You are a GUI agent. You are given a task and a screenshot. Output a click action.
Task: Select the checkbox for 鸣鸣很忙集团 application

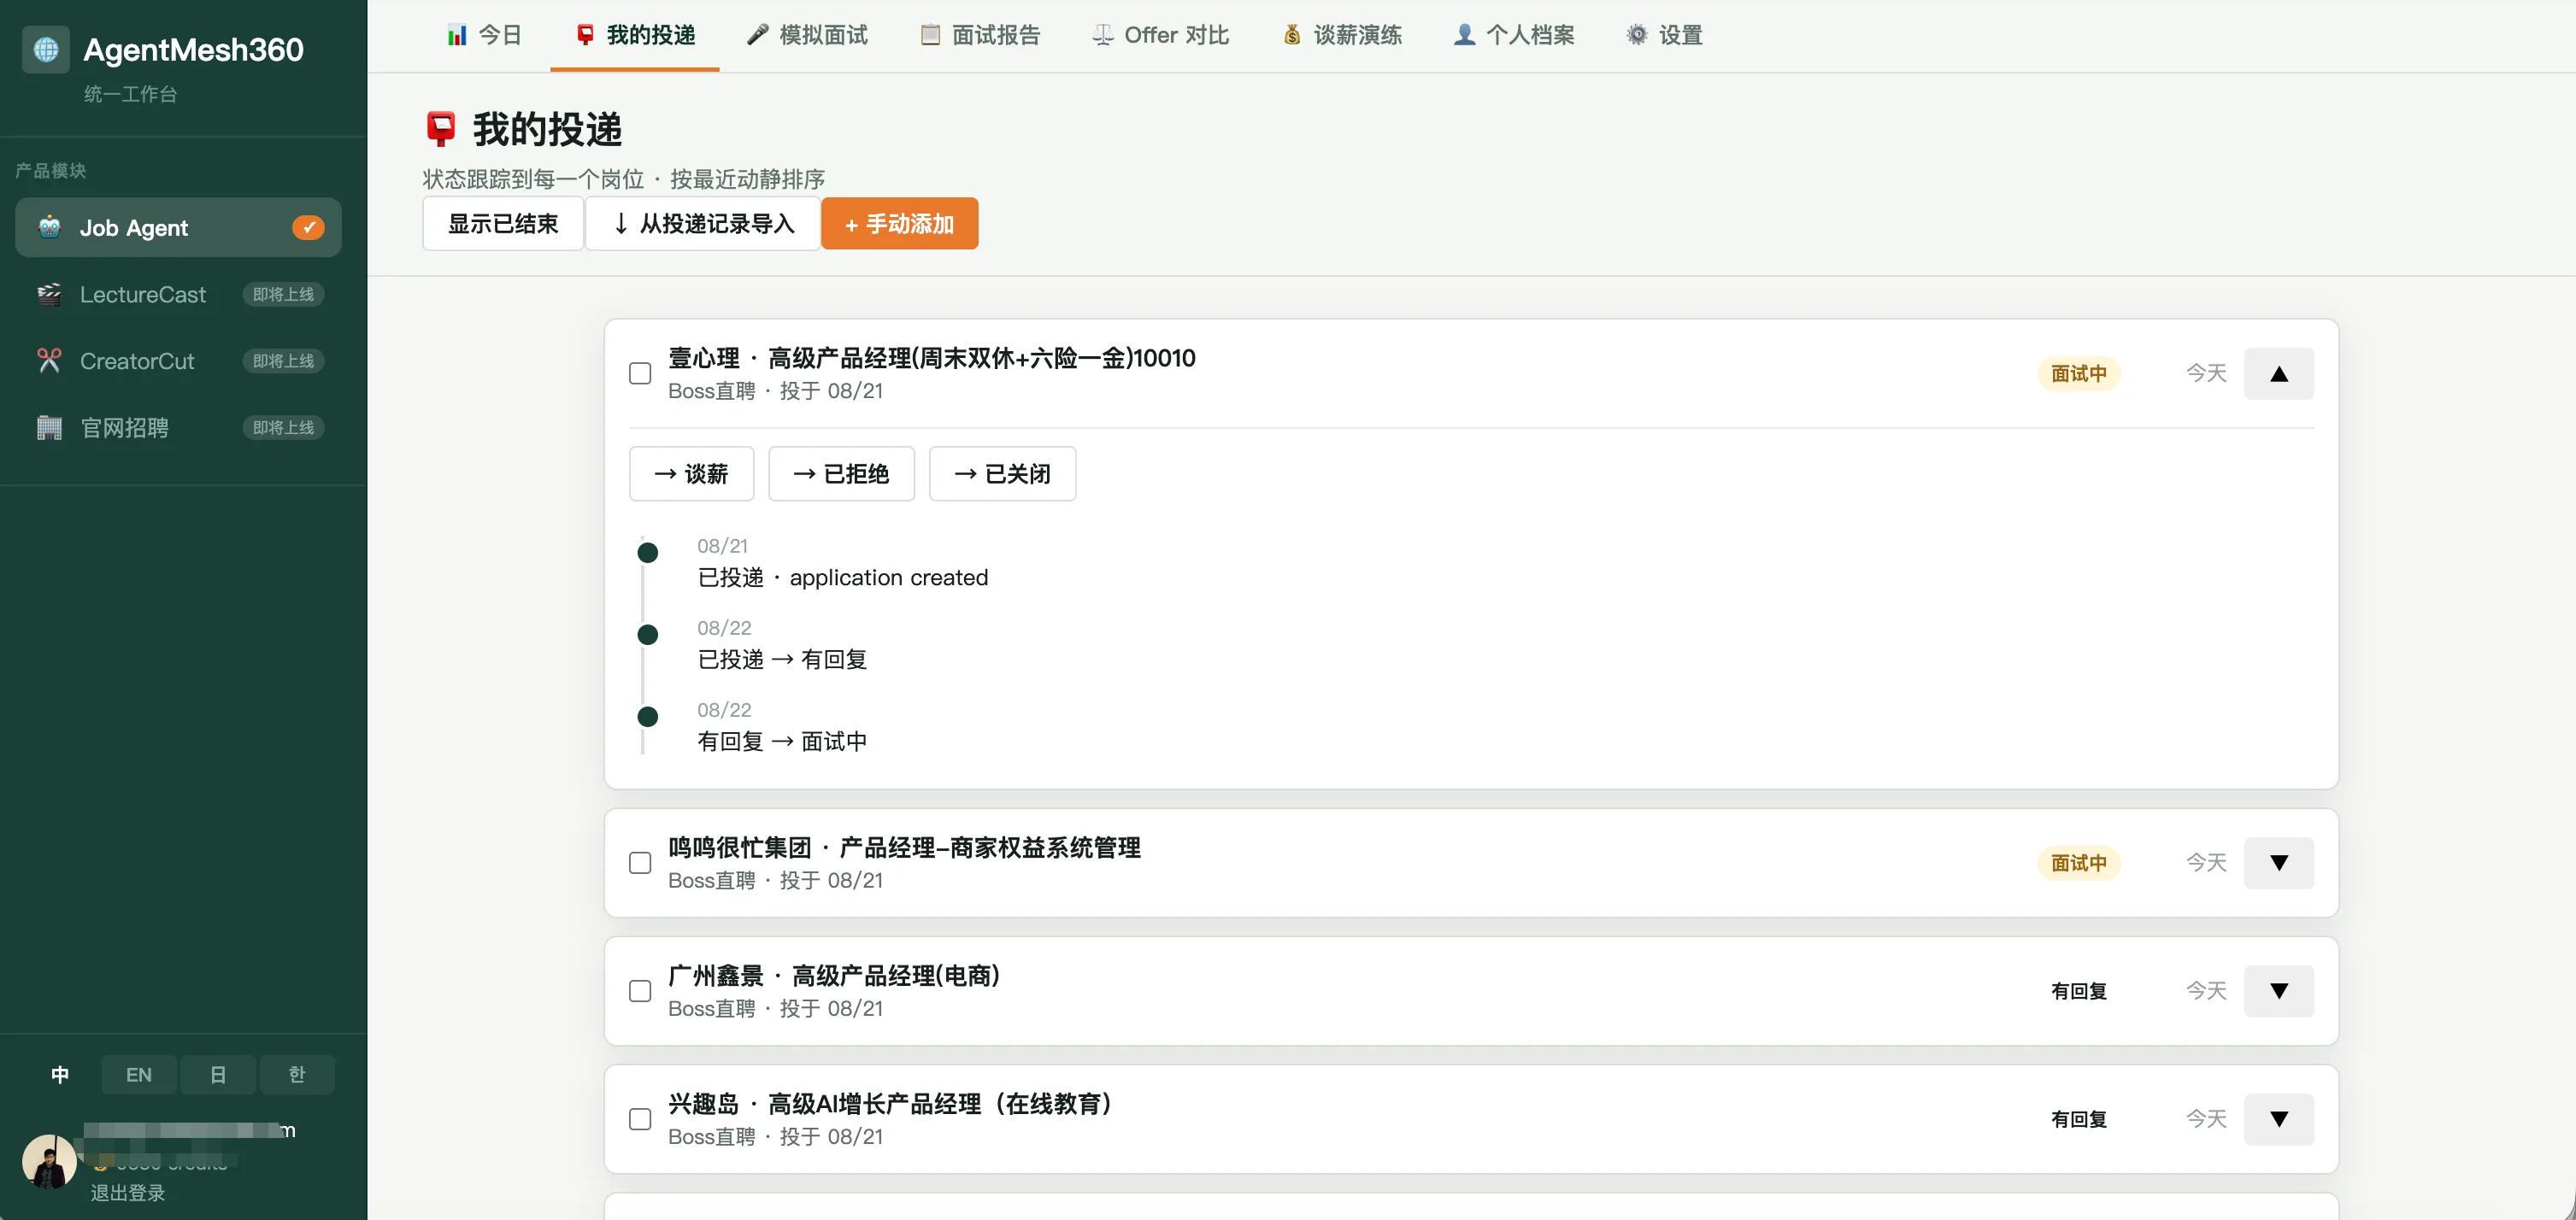pyautogui.click(x=640, y=863)
